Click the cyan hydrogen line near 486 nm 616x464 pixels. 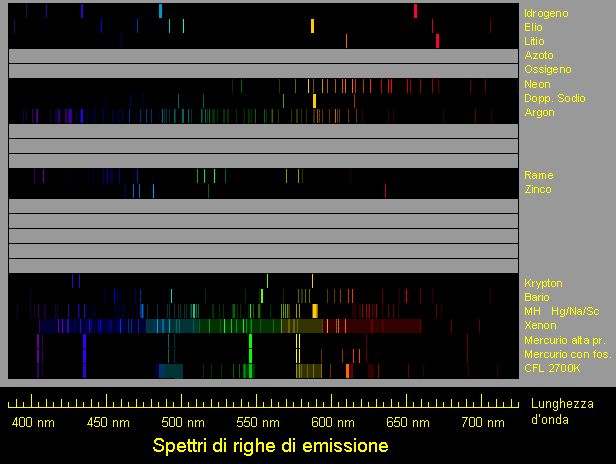tap(160, 11)
